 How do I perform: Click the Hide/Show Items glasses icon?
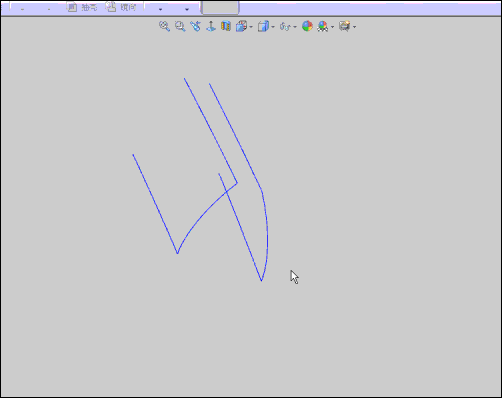(285, 26)
